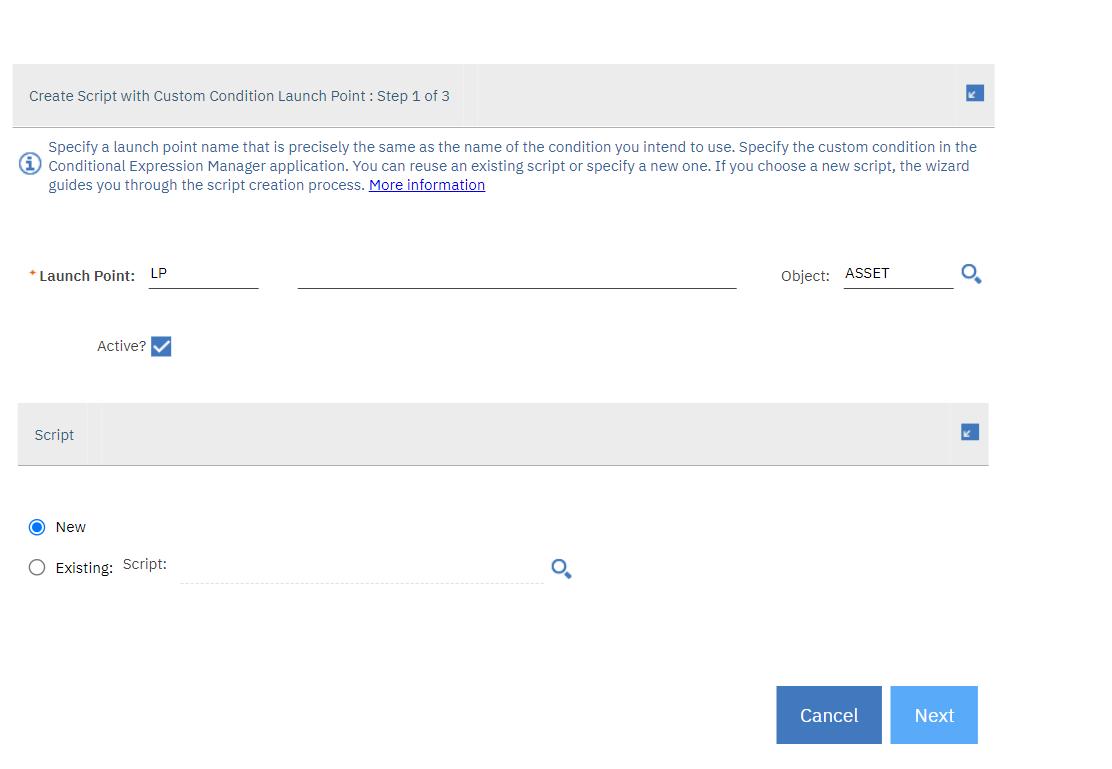Screen dimensions: 1112x769
Task: Choose the Existing script option
Action: [37, 567]
